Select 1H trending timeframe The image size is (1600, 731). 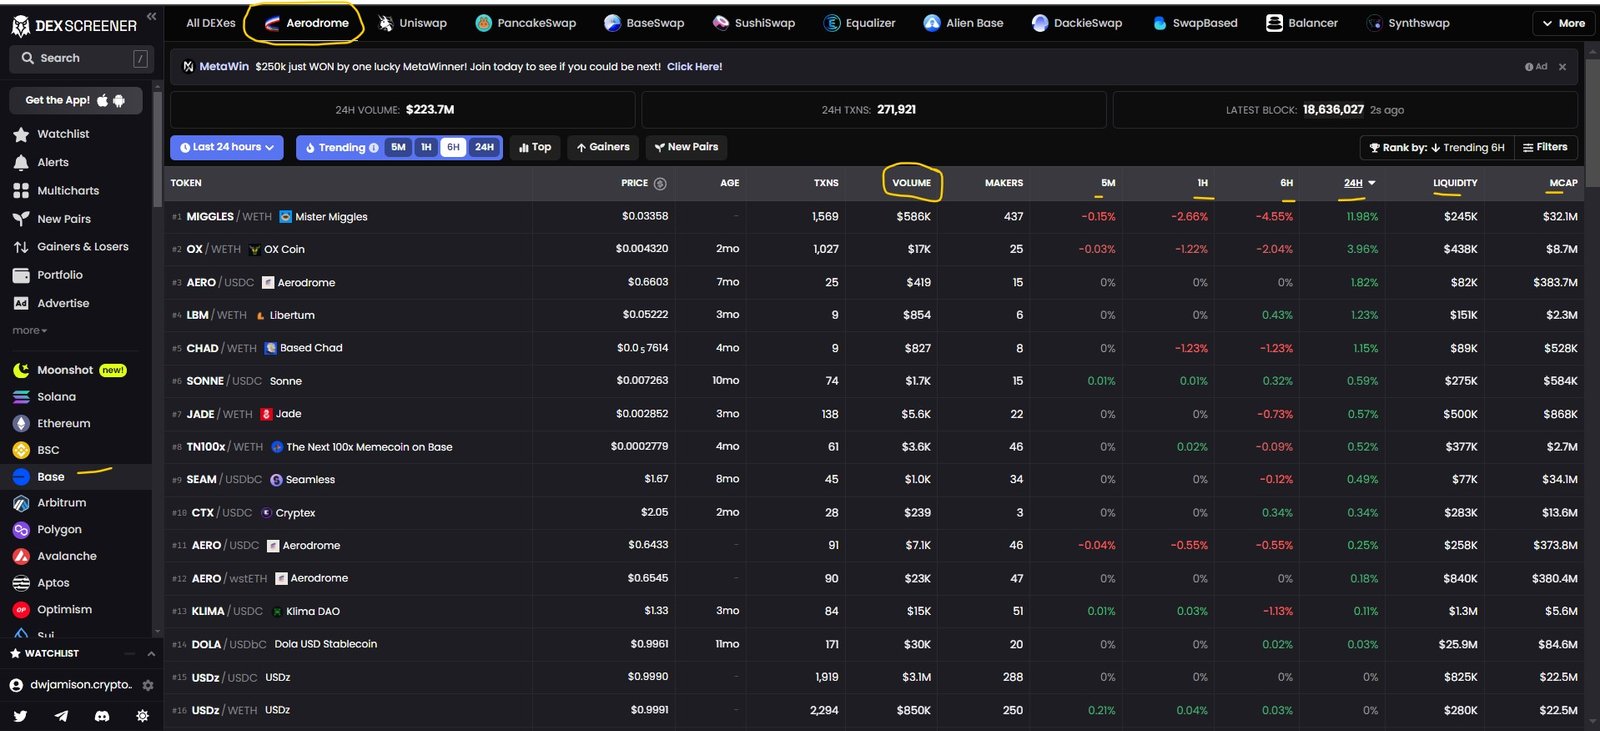[x=426, y=147]
